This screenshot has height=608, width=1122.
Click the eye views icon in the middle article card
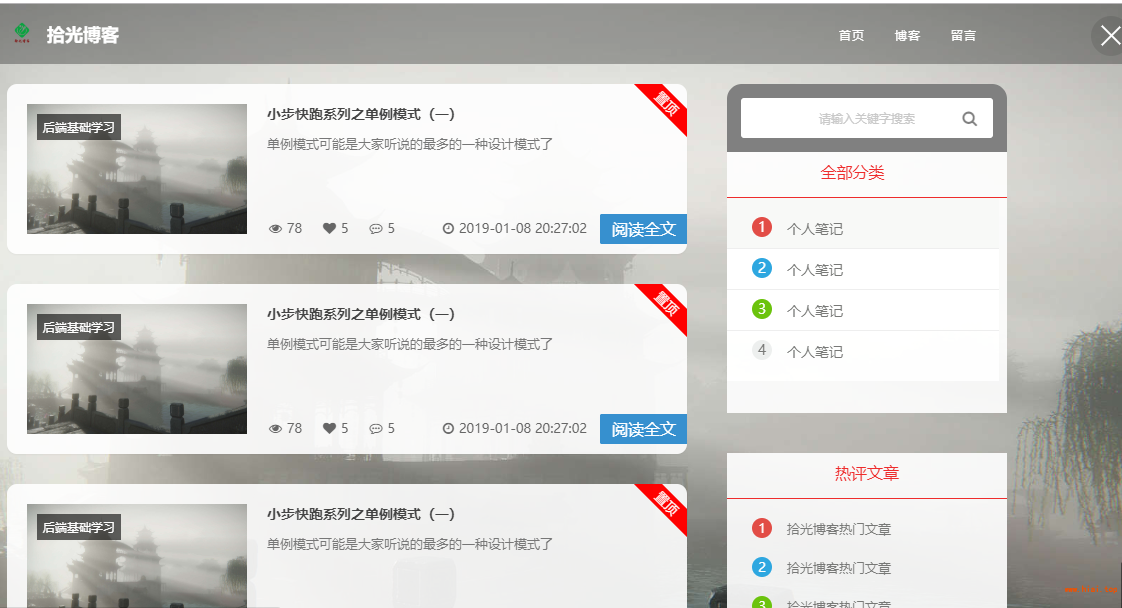275,429
